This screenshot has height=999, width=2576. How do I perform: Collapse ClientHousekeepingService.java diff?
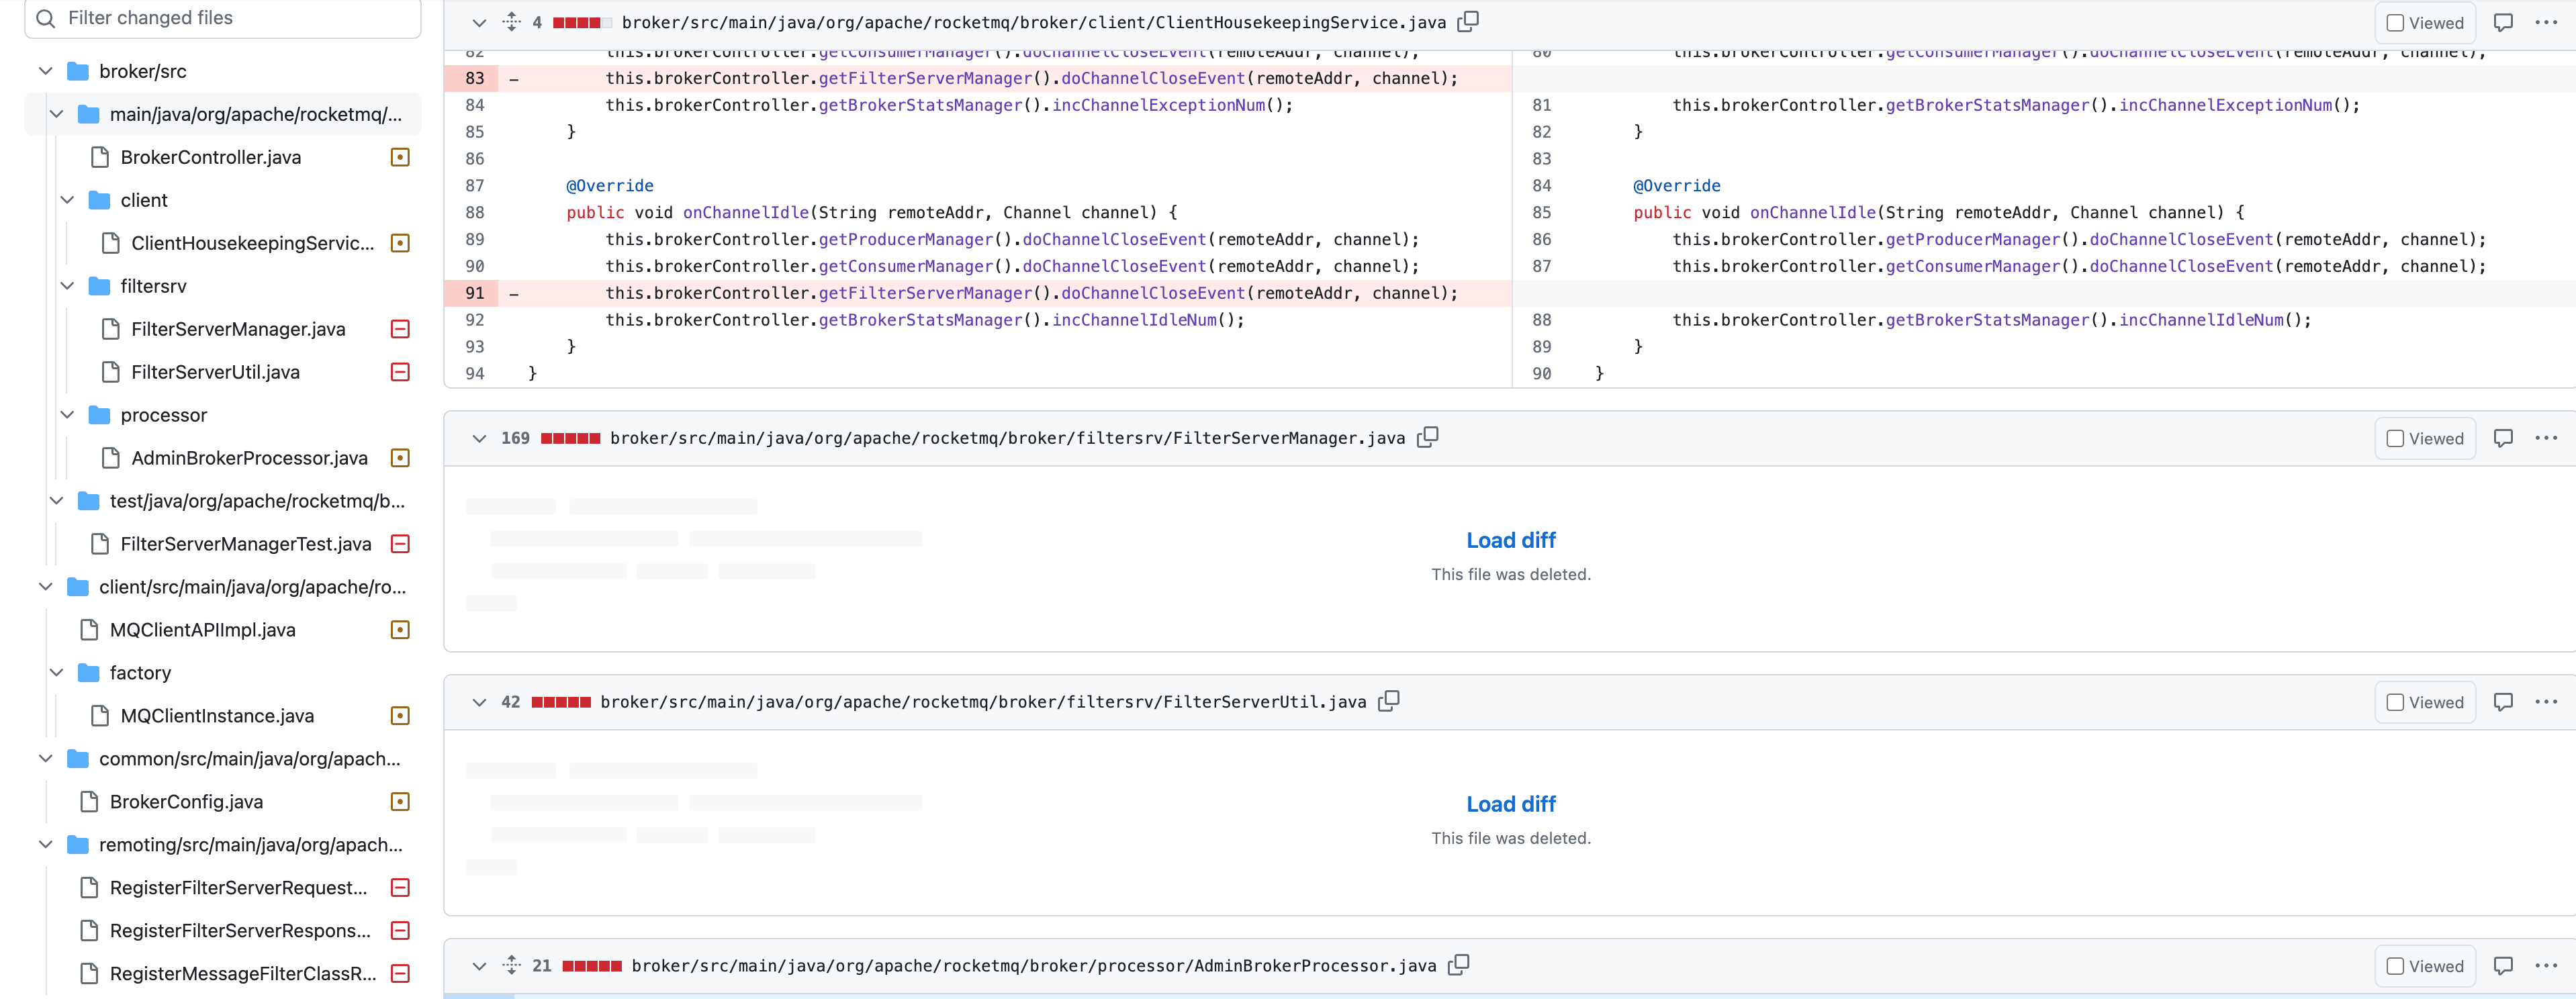[x=479, y=22]
